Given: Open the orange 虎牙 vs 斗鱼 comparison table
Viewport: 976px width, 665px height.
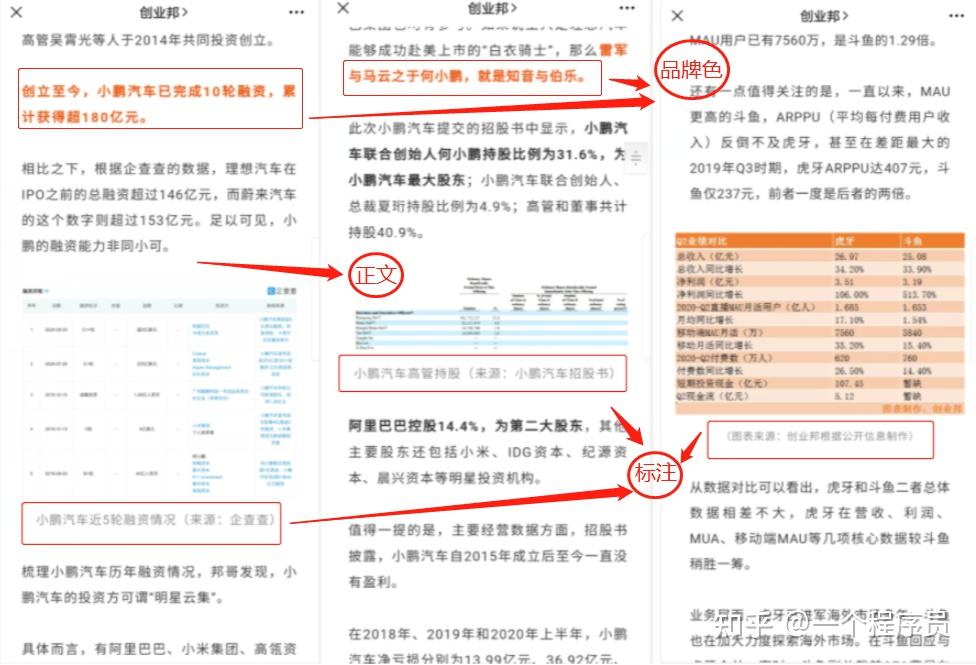Looking at the screenshot, I should [820, 324].
